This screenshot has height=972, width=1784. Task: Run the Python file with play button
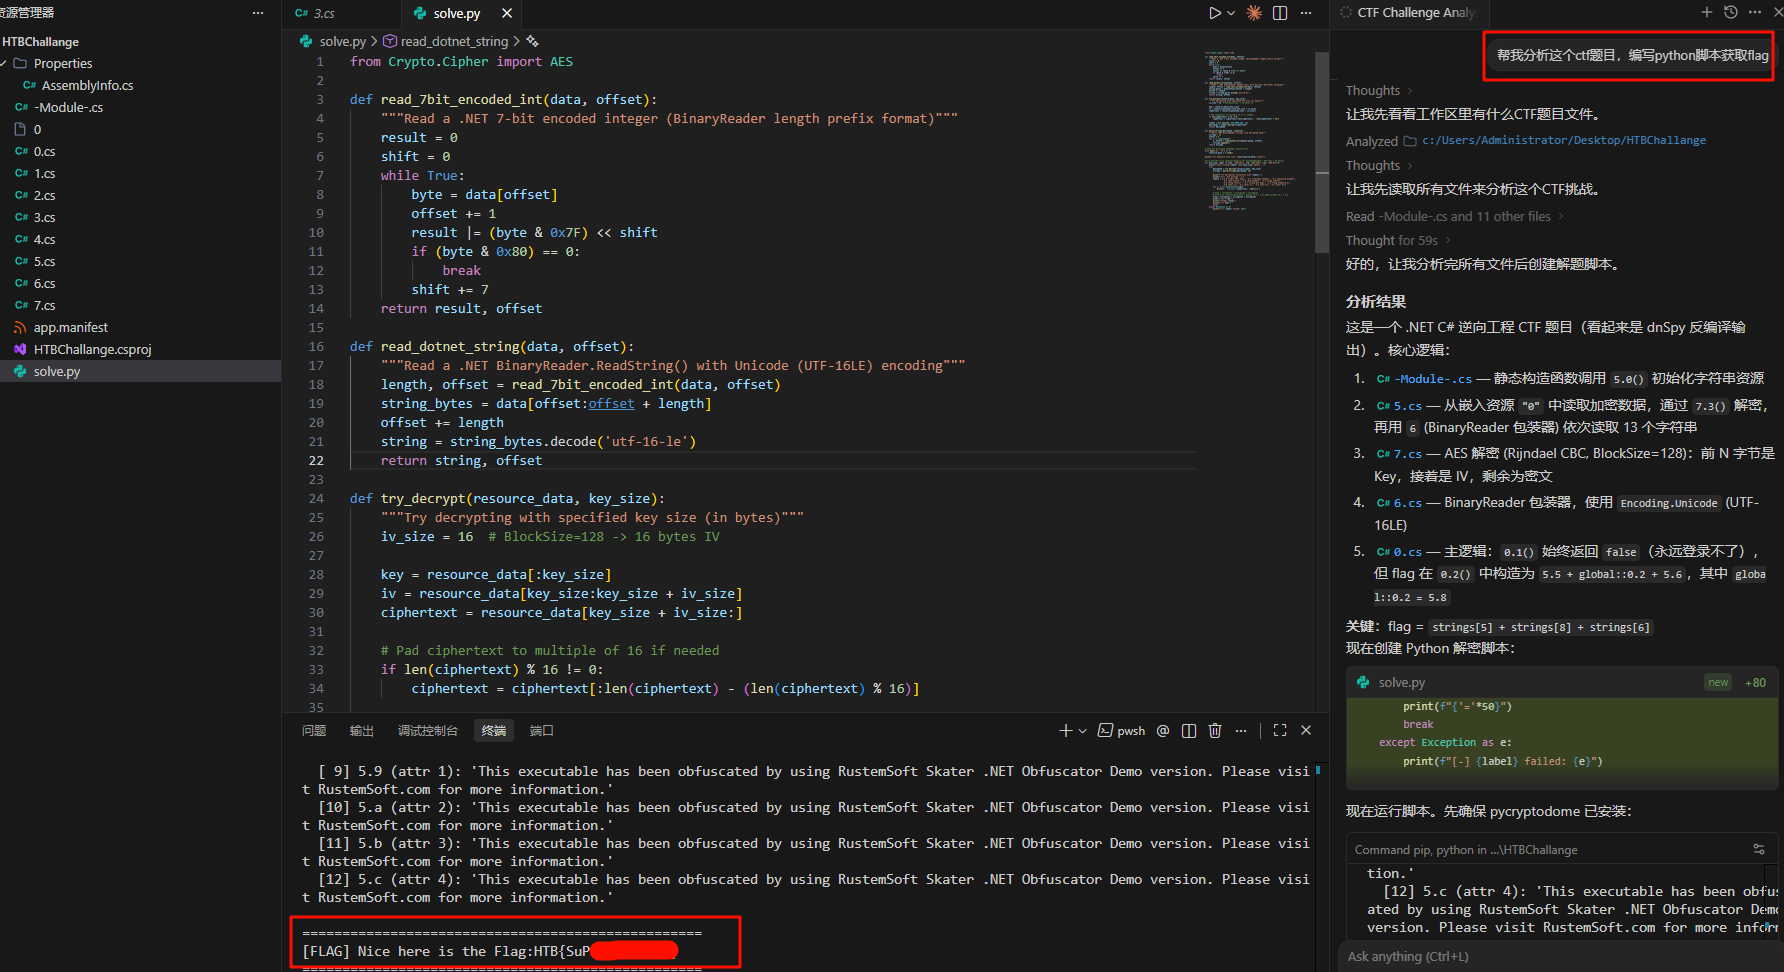click(1214, 13)
